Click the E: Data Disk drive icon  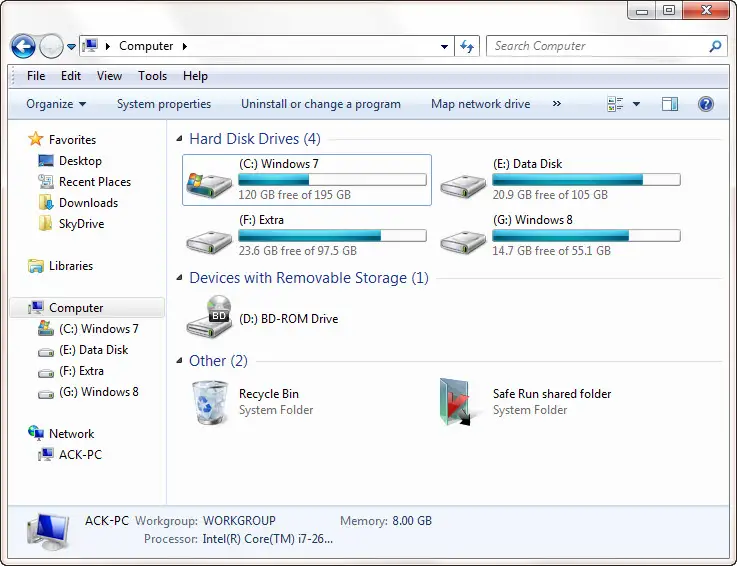tap(463, 186)
